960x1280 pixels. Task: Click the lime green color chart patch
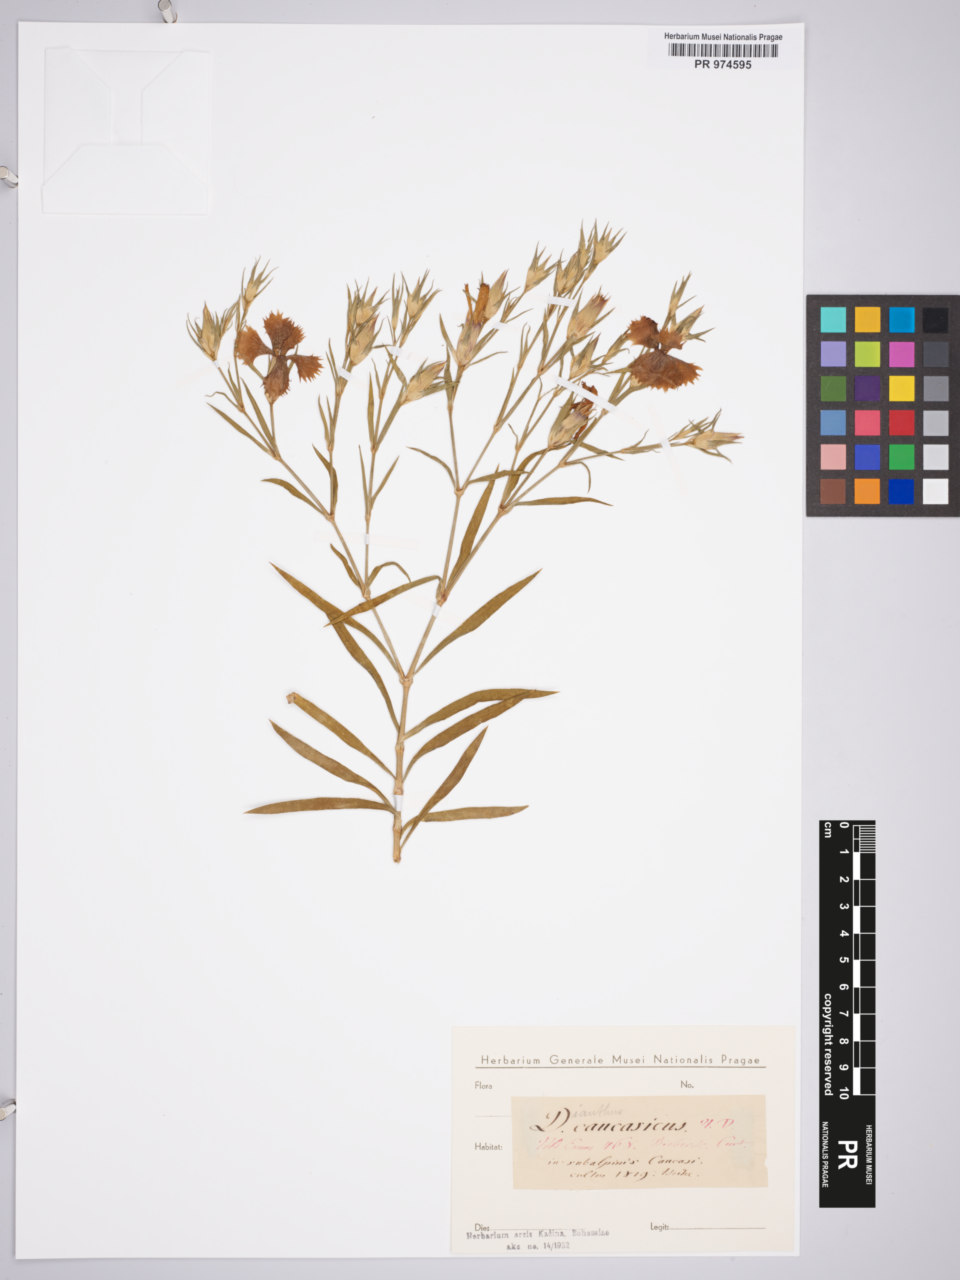(867, 354)
